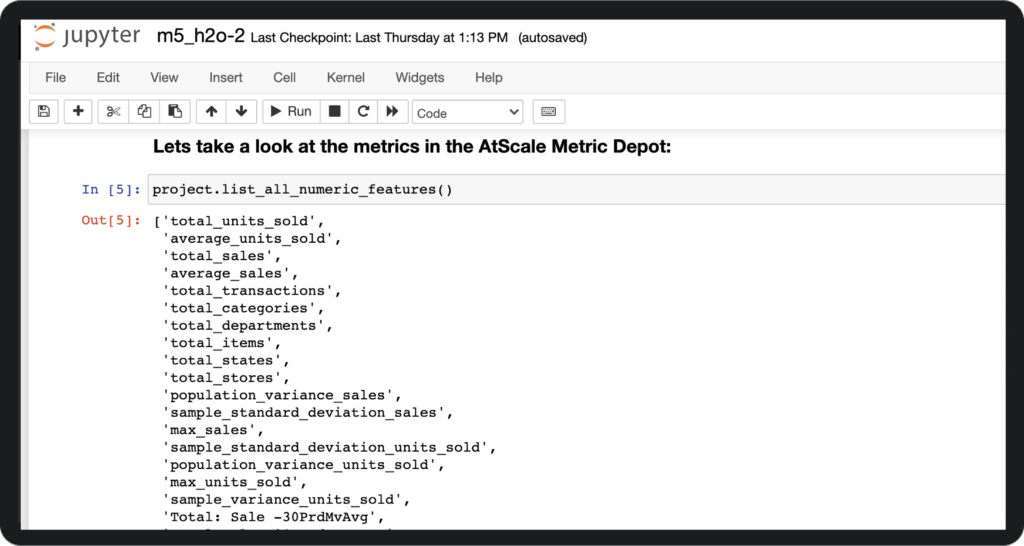The width and height of the screenshot is (1024, 546).
Task: Click 'max_sales' in the output
Action: [x=208, y=430]
